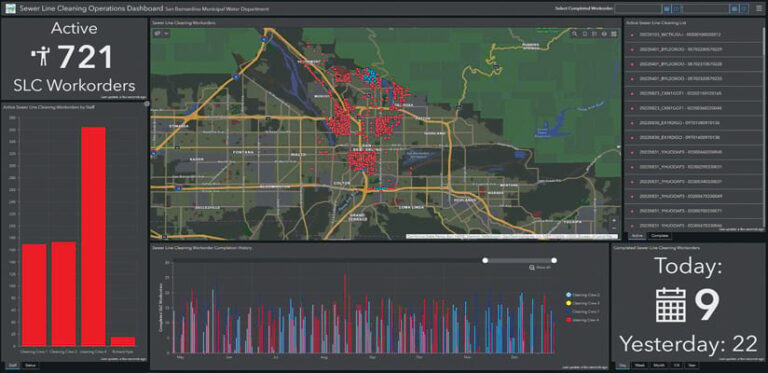The width and height of the screenshot is (768, 373).
Task: Click the layer selector icon on the map
Action: [x=158, y=34]
